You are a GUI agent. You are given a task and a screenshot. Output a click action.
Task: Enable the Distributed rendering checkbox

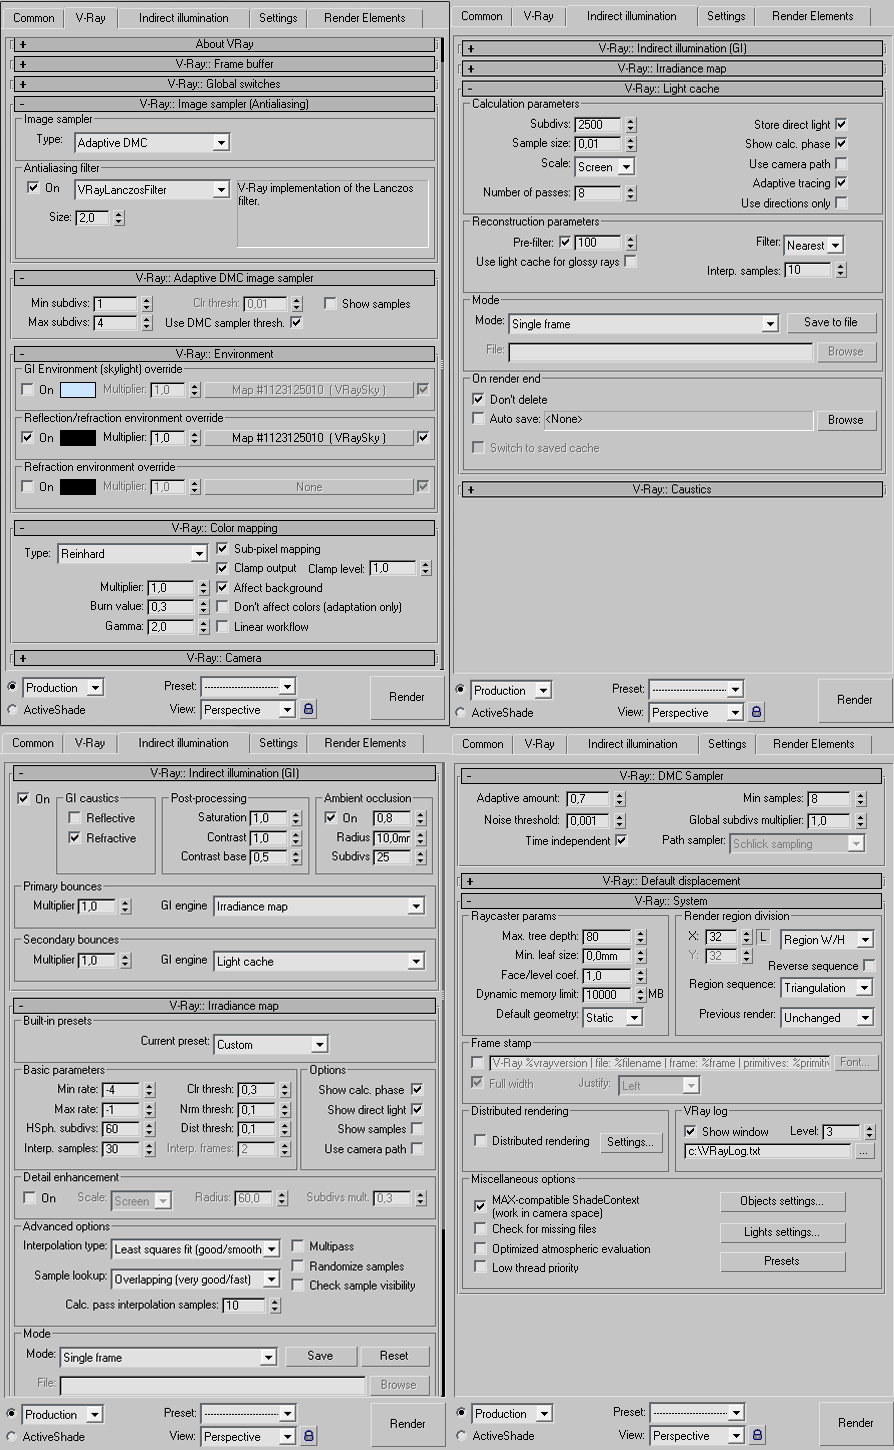481,1141
